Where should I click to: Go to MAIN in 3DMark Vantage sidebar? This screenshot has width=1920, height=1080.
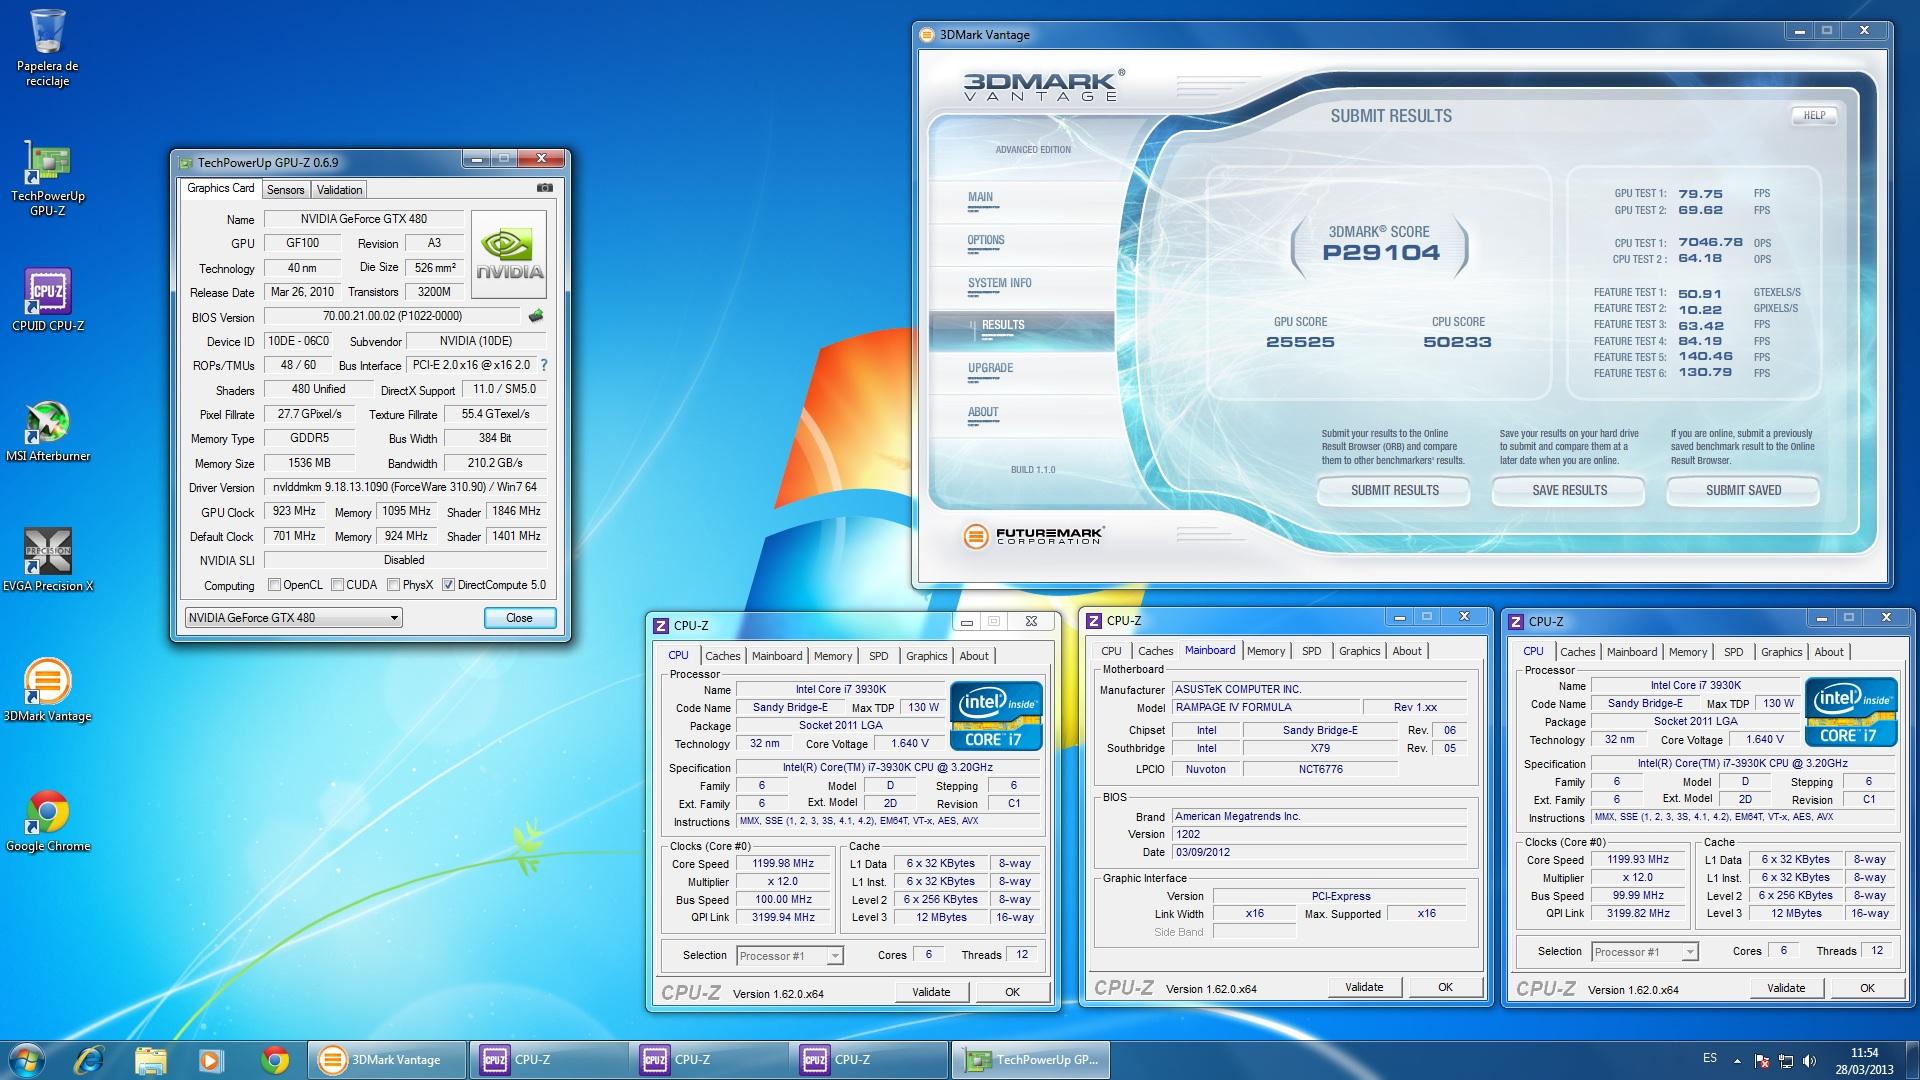[x=980, y=198]
